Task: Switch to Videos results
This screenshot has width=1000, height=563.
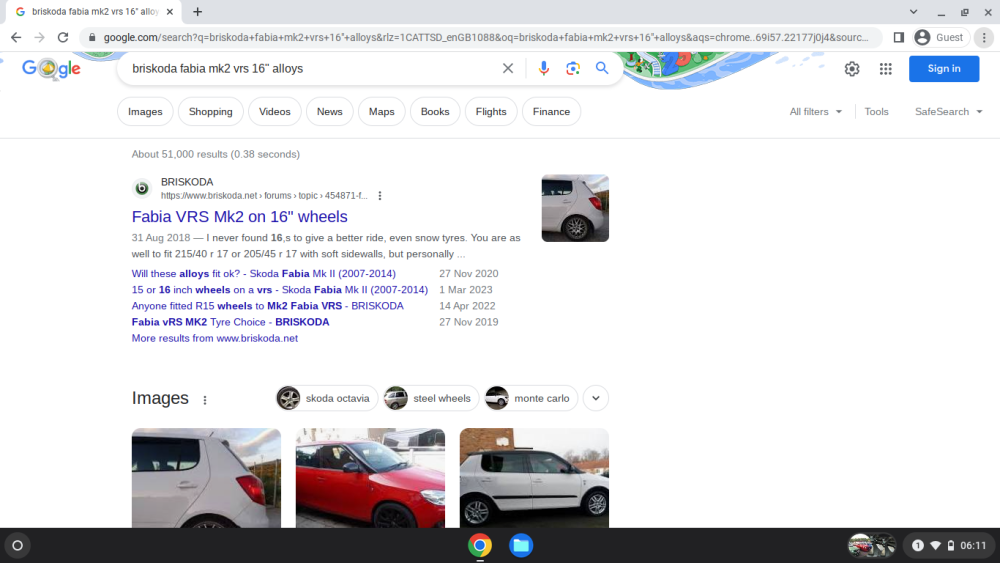Action: pyautogui.click(x=274, y=112)
